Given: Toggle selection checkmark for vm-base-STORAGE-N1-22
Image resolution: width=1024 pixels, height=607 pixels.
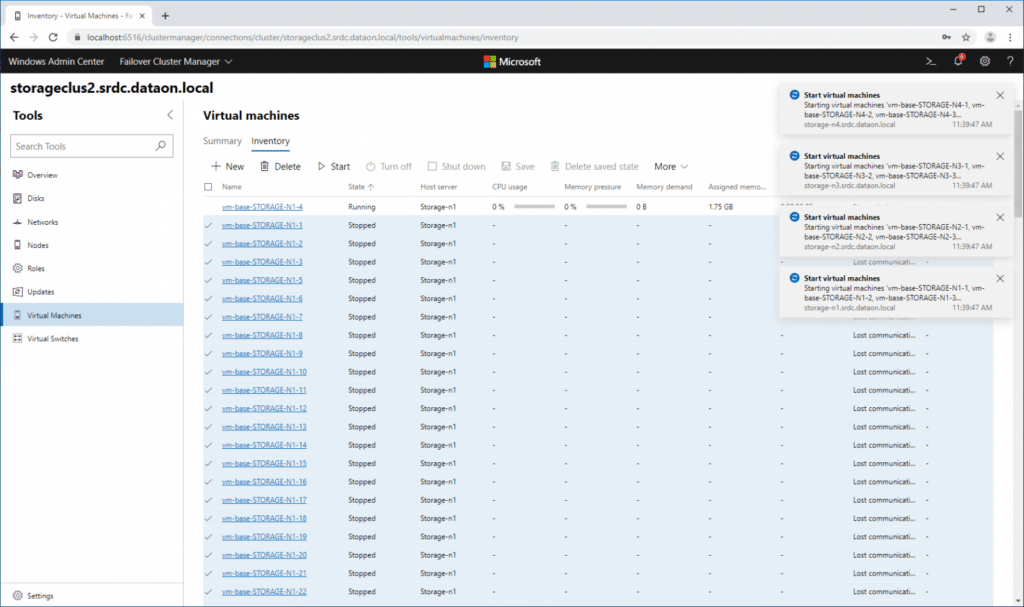Looking at the screenshot, I should point(208,591).
